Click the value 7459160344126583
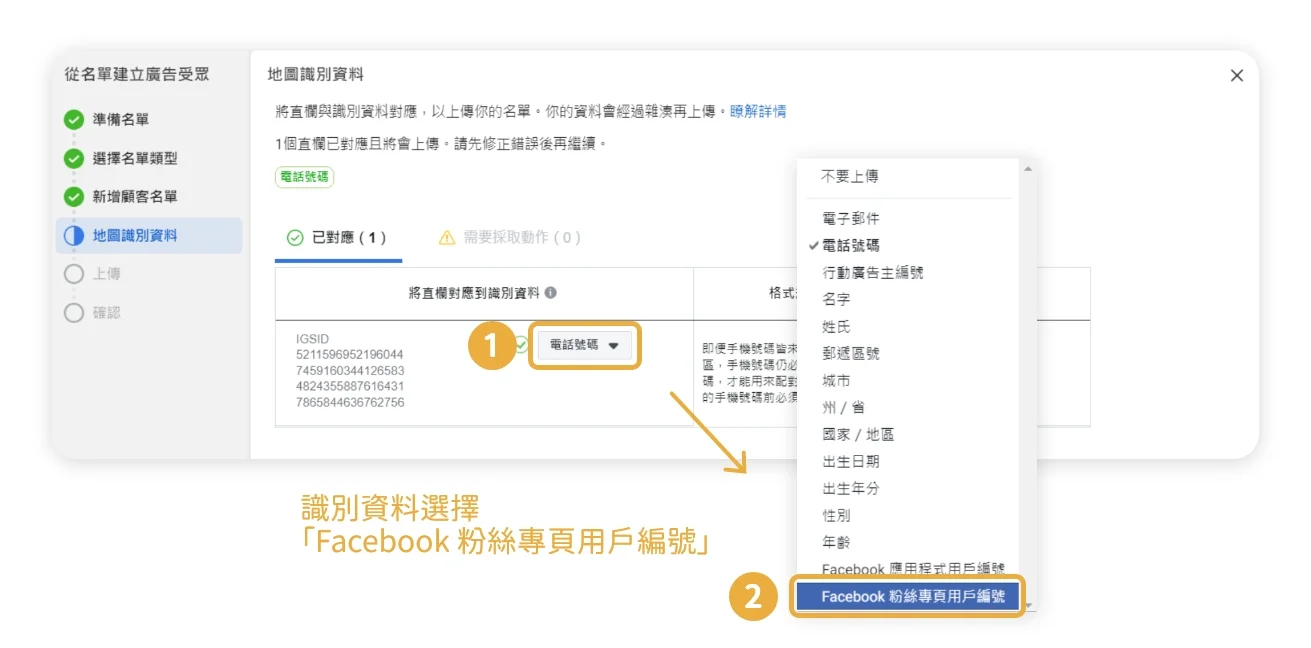Viewport: 1311px width, 648px height. pyautogui.click(x=350, y=371)
